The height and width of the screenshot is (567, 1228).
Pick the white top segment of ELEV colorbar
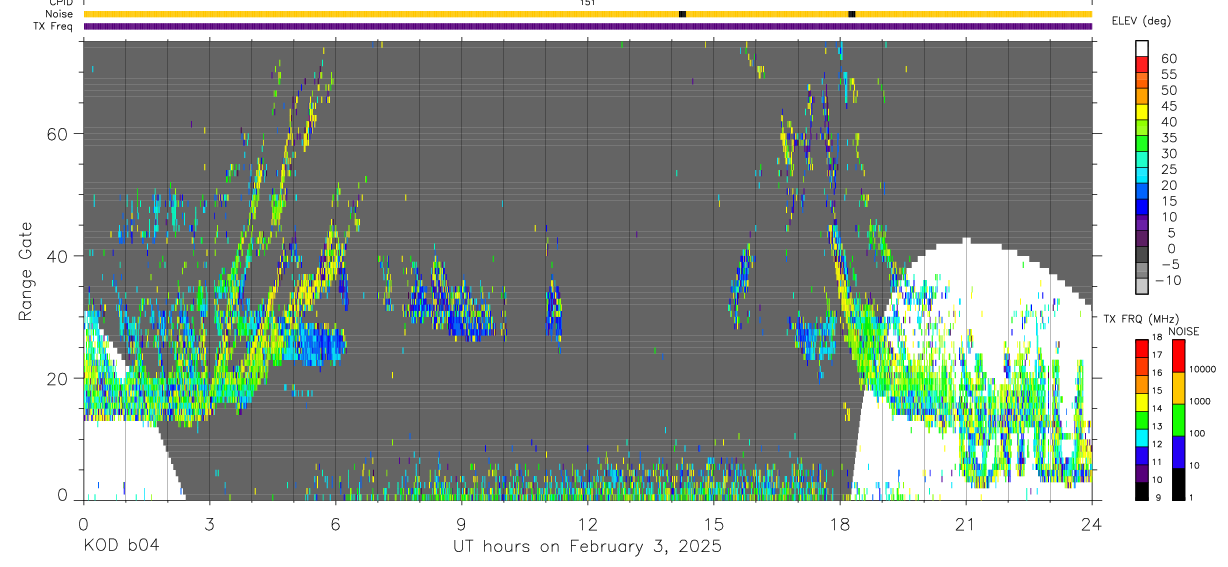pyautogui.click(x=1142, y=47)
